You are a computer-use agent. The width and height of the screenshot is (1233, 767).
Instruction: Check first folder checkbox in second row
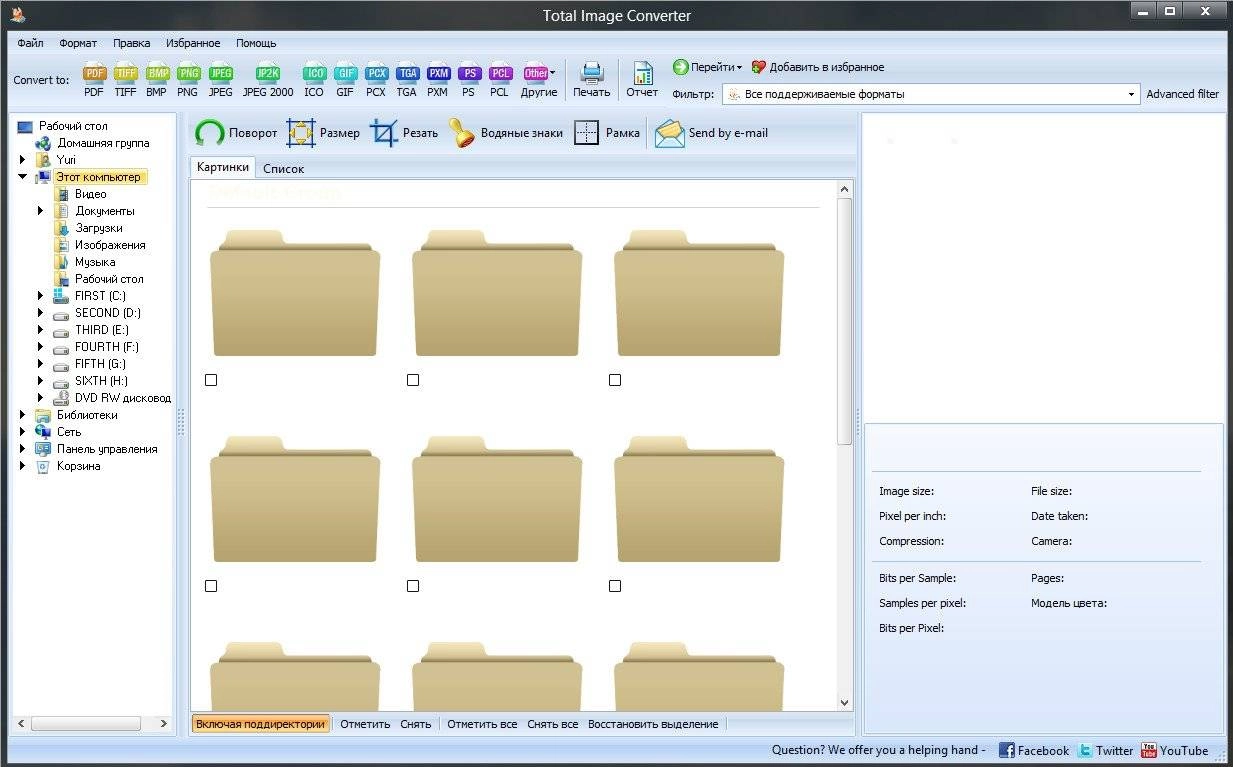click(211, 586)
